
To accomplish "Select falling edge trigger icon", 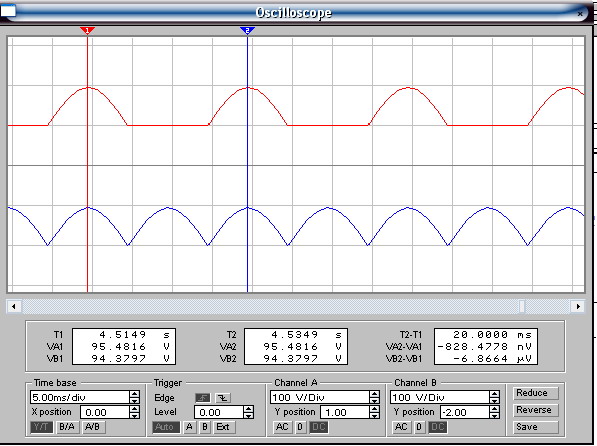I will point(223,398).
